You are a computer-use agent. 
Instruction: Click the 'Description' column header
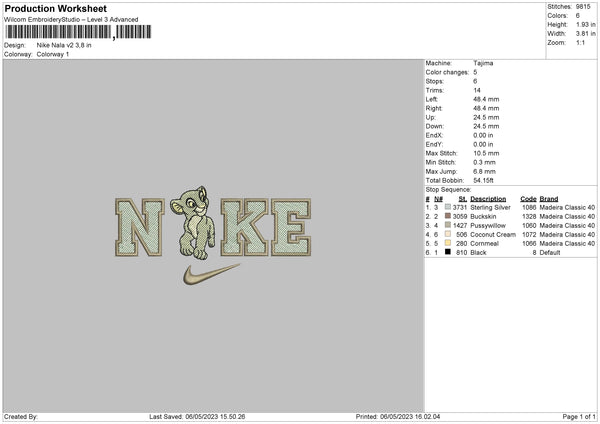(x=488, y=199)
